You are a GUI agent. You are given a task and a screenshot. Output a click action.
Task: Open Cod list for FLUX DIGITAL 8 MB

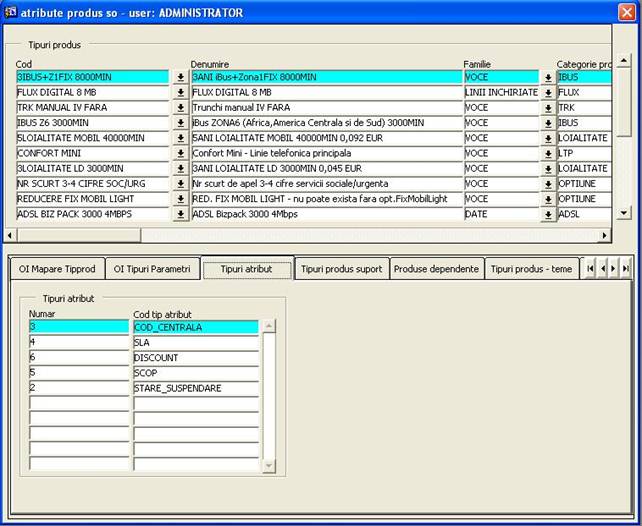(x=180, y=93)
